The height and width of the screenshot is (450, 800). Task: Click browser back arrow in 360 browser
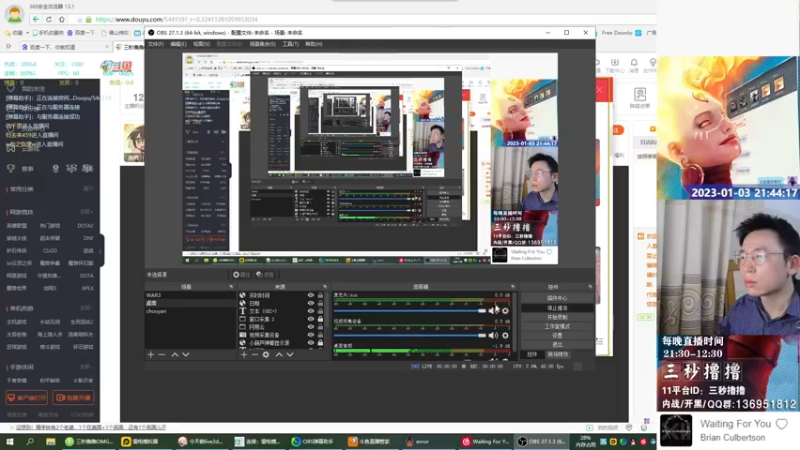click(x=36, y=19)
